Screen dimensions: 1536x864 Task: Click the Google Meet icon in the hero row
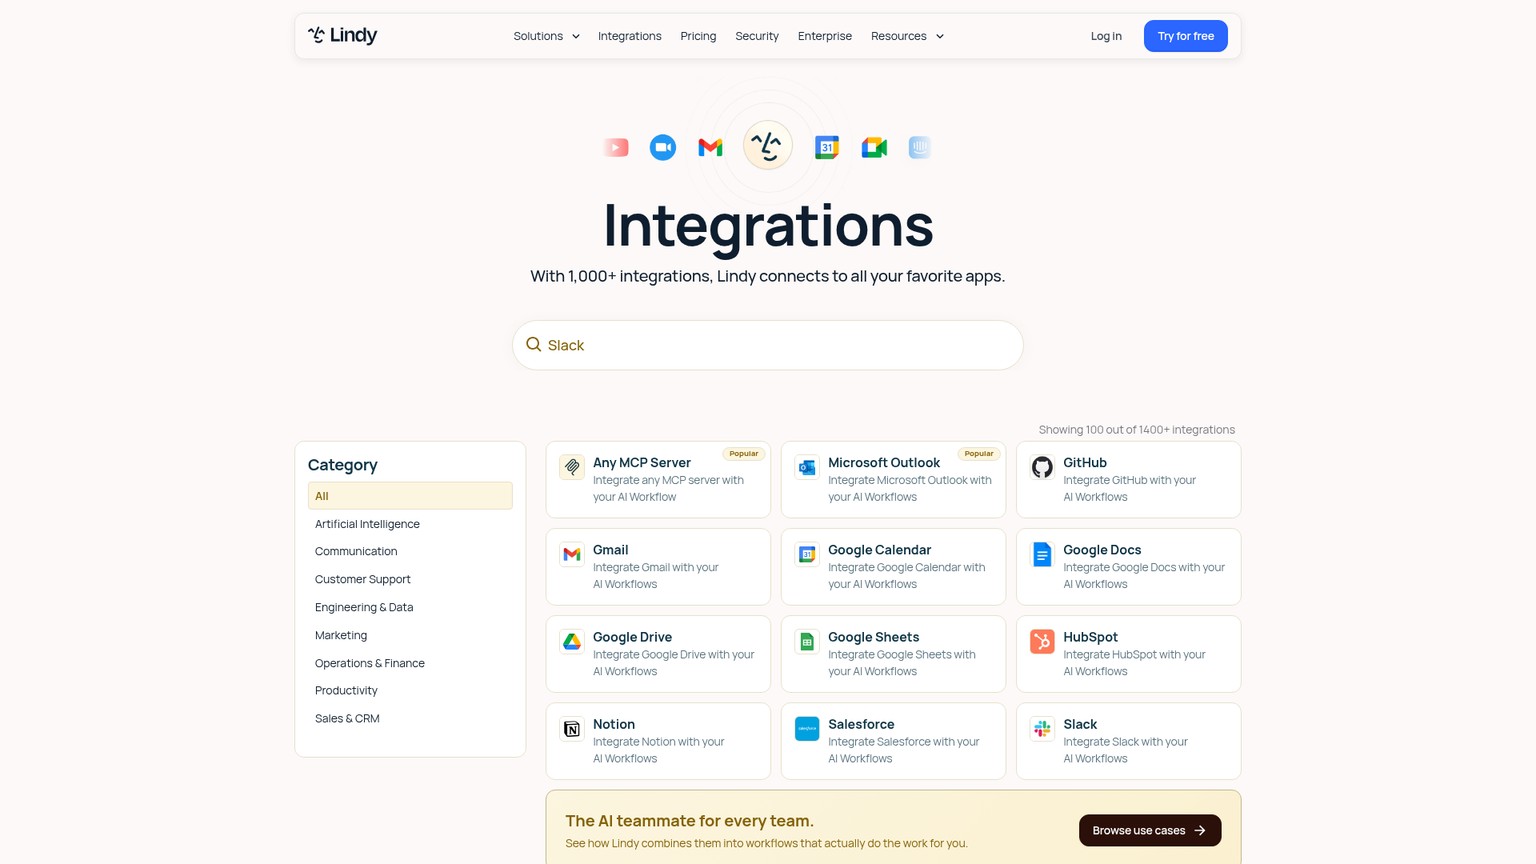(874, 148)
